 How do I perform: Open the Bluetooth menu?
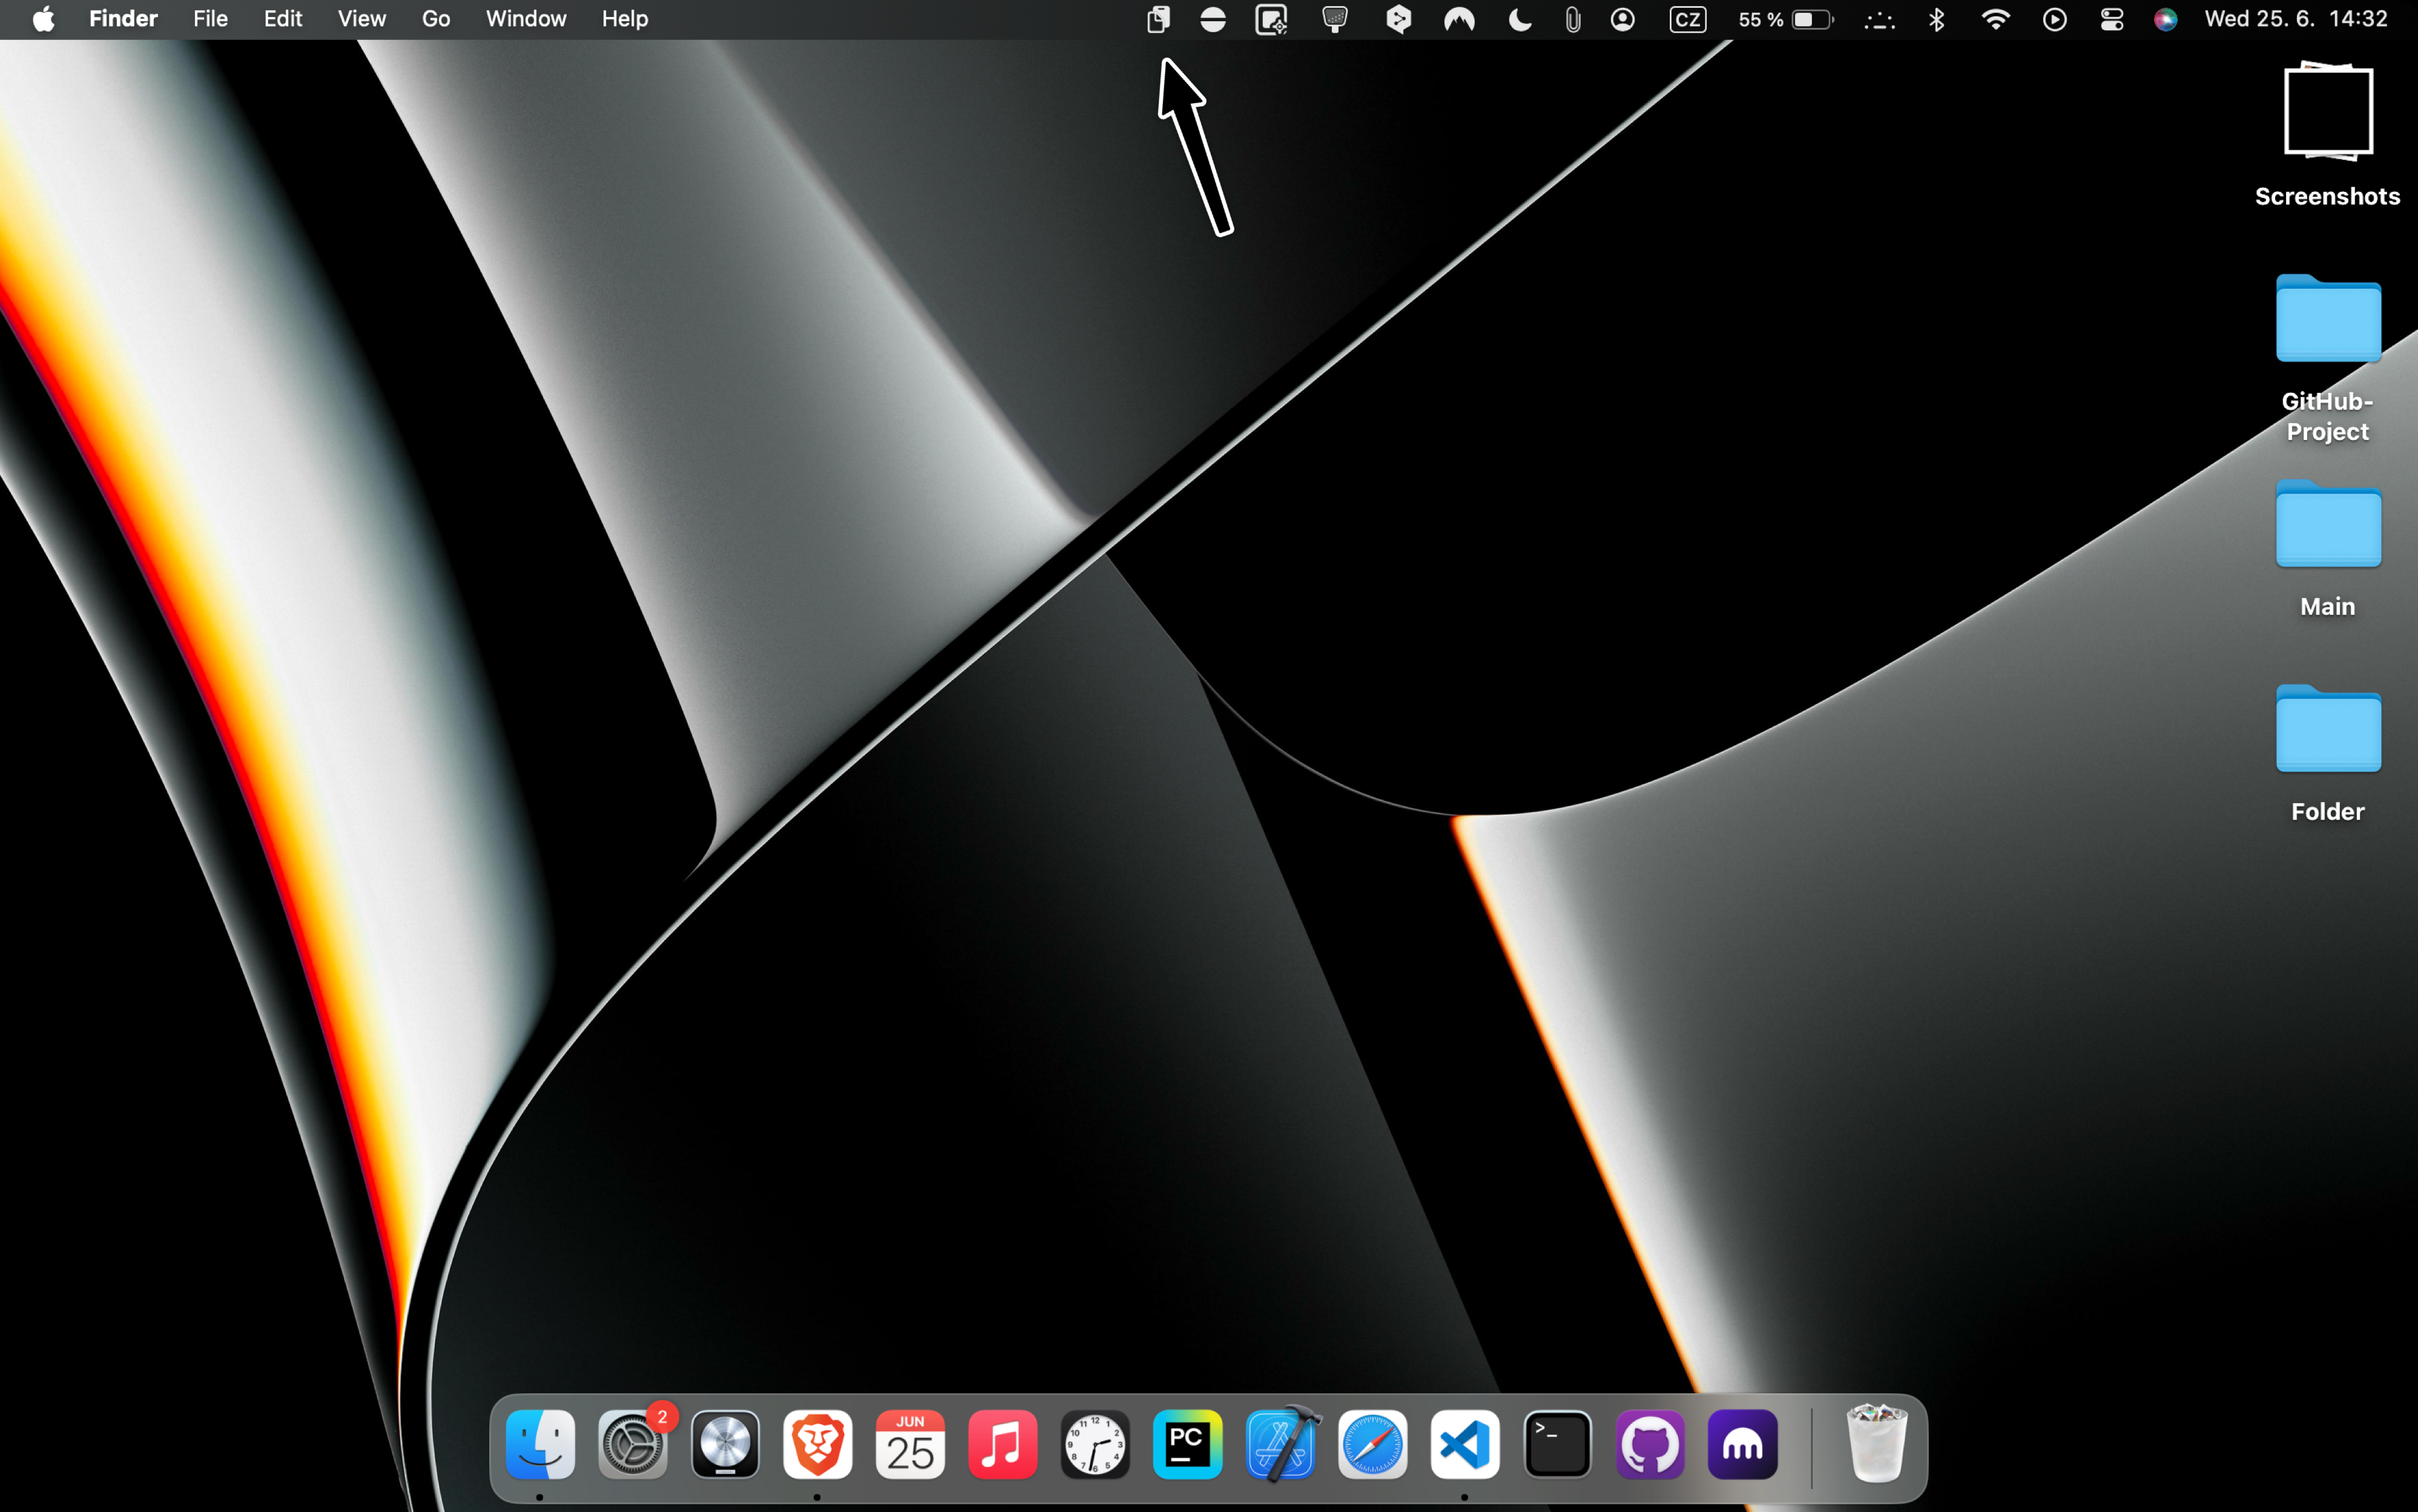pyautogui.click(x=1937, y=19)
